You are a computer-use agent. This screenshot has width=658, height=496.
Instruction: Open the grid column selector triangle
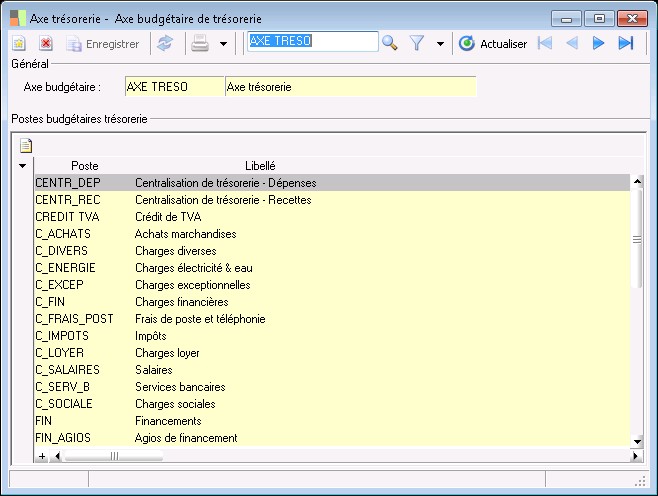(22, 165)
